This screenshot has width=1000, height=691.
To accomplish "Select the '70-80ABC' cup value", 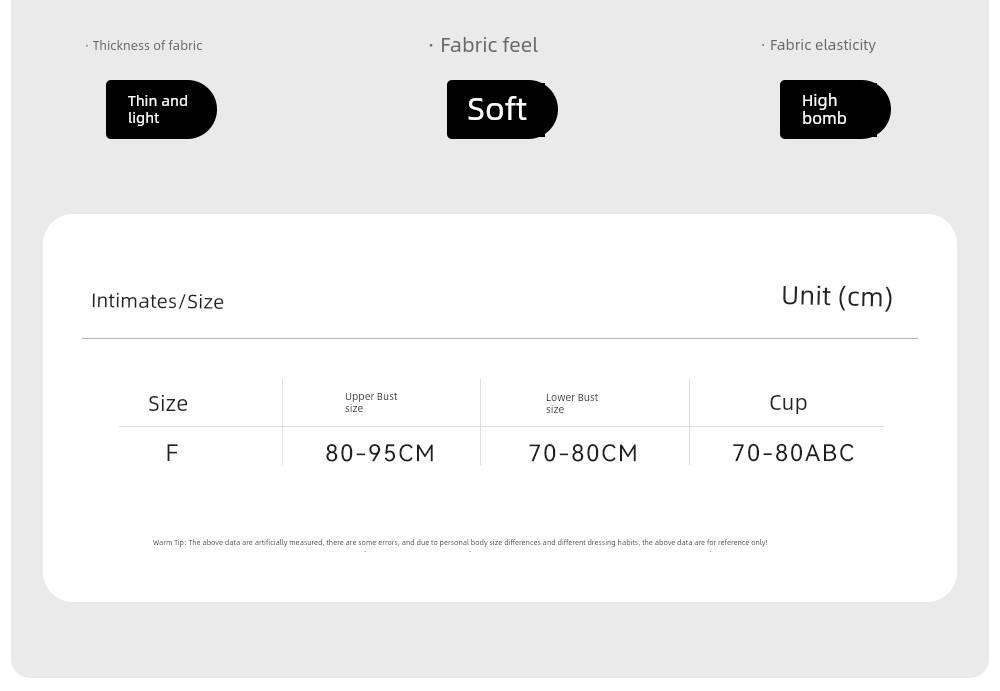I will (793, 453).
